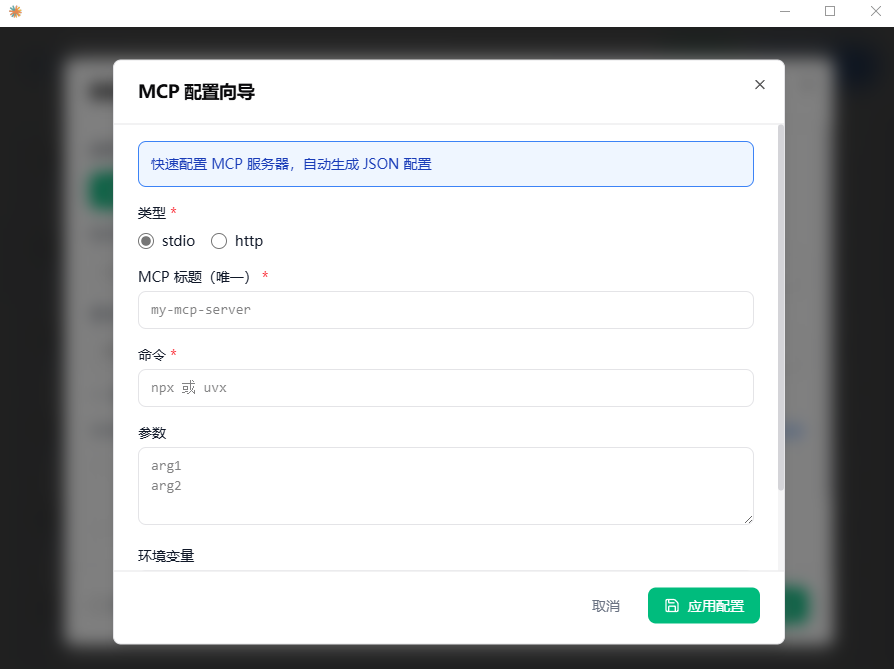The width and height of the screenshot is (894, 669).
Task: Click the 环境变量 section label
Action: 166,556
